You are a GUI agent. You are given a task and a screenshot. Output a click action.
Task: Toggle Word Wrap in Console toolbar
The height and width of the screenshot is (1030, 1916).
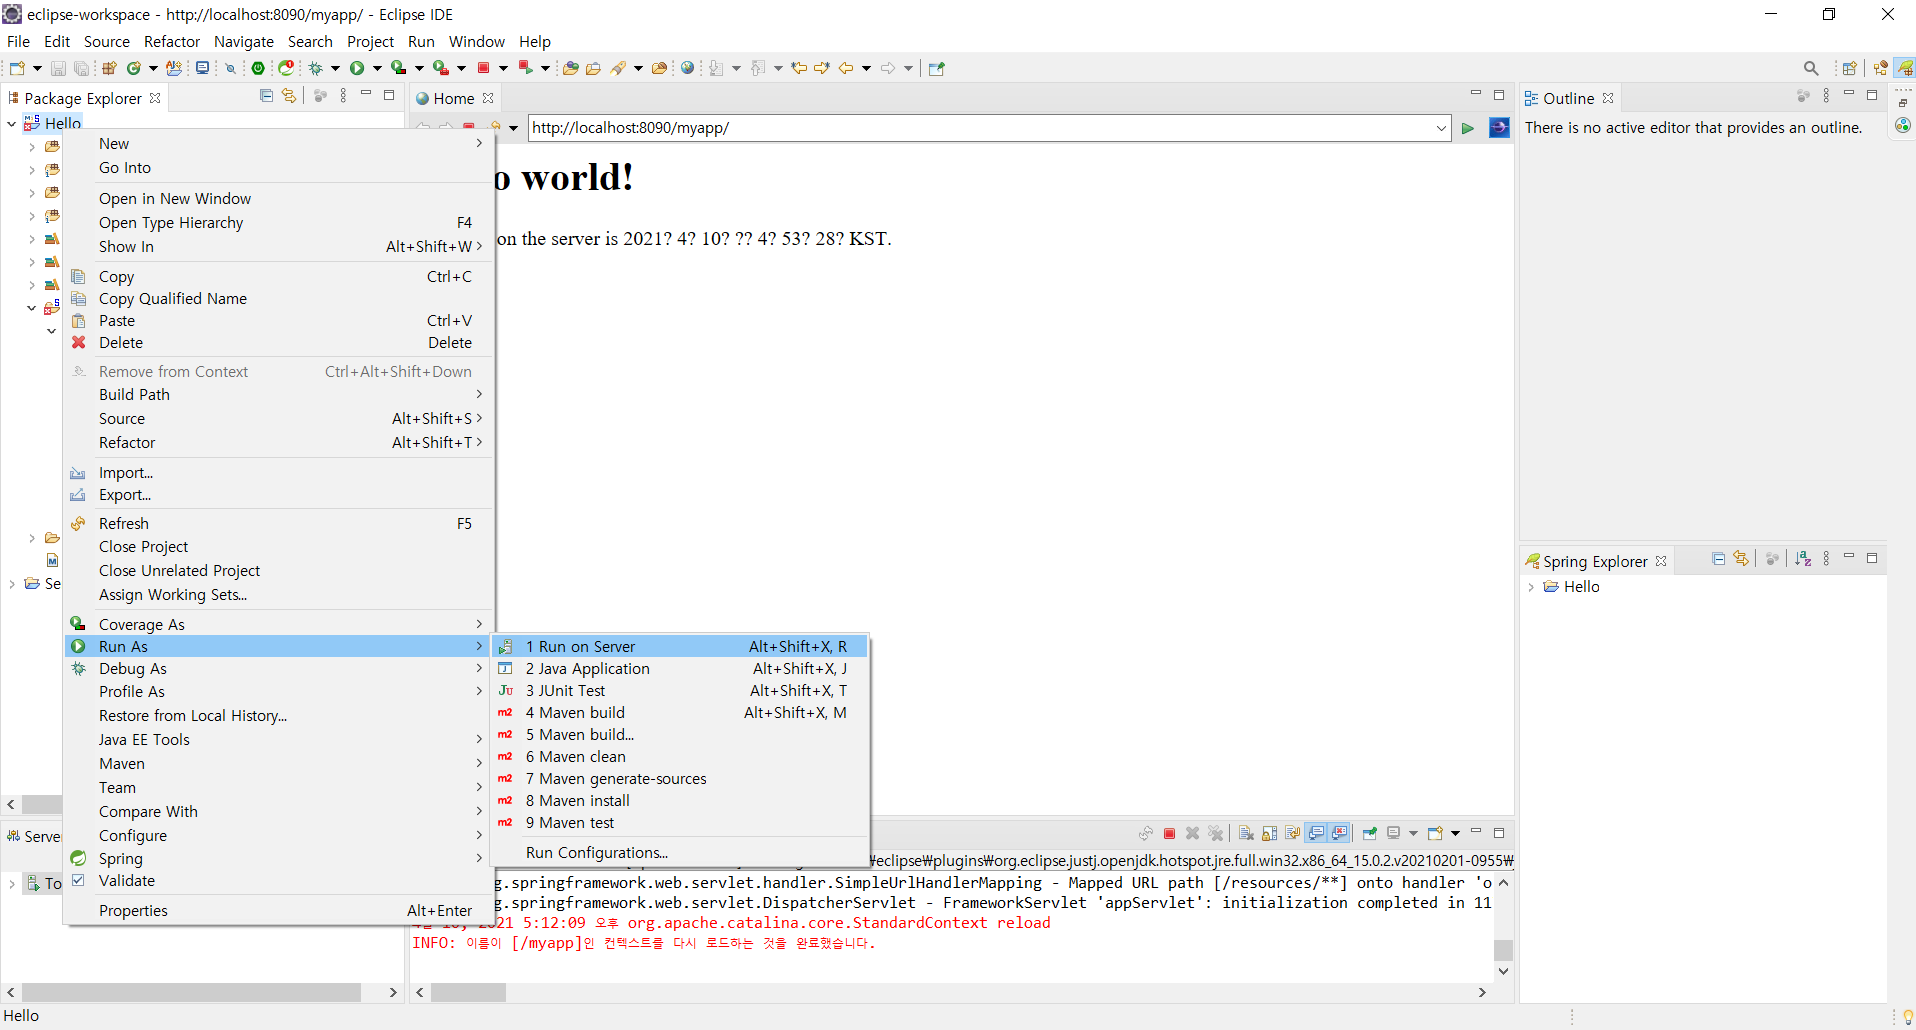[1293, 833]
